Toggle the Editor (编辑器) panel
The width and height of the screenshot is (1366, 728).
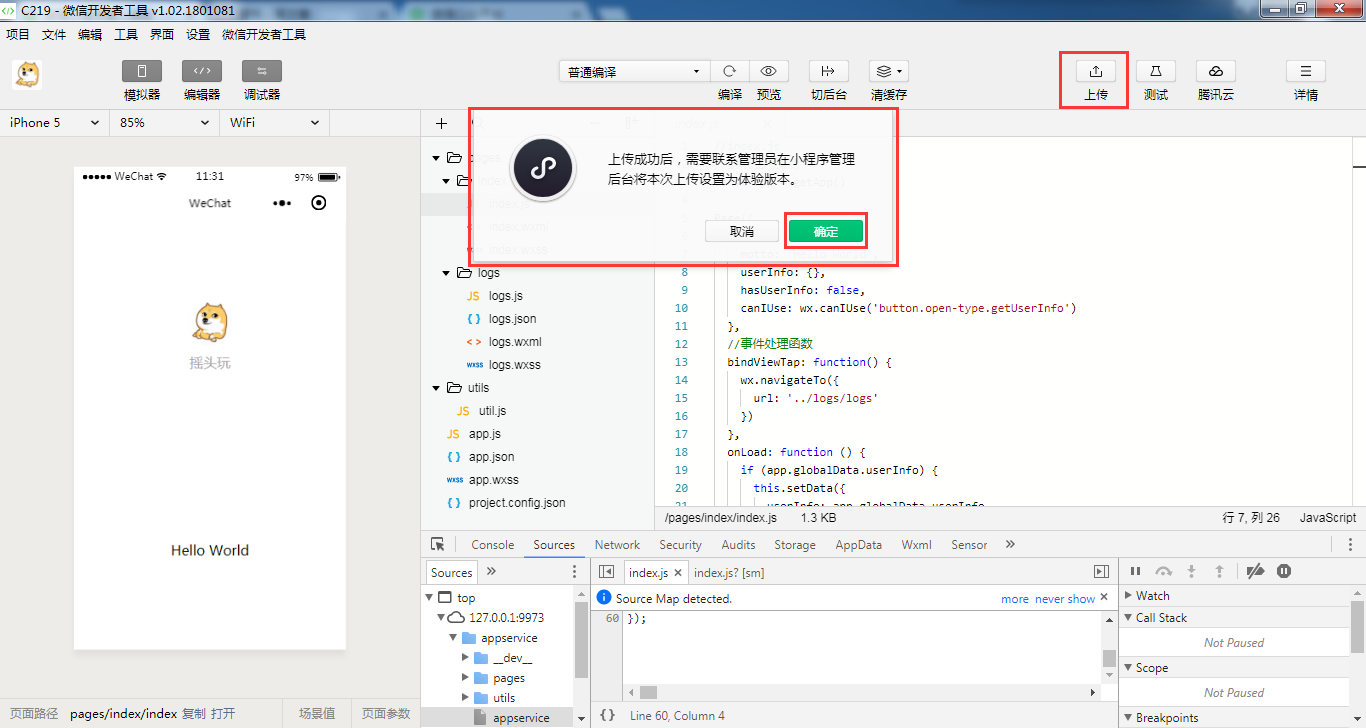pos(201,72)
